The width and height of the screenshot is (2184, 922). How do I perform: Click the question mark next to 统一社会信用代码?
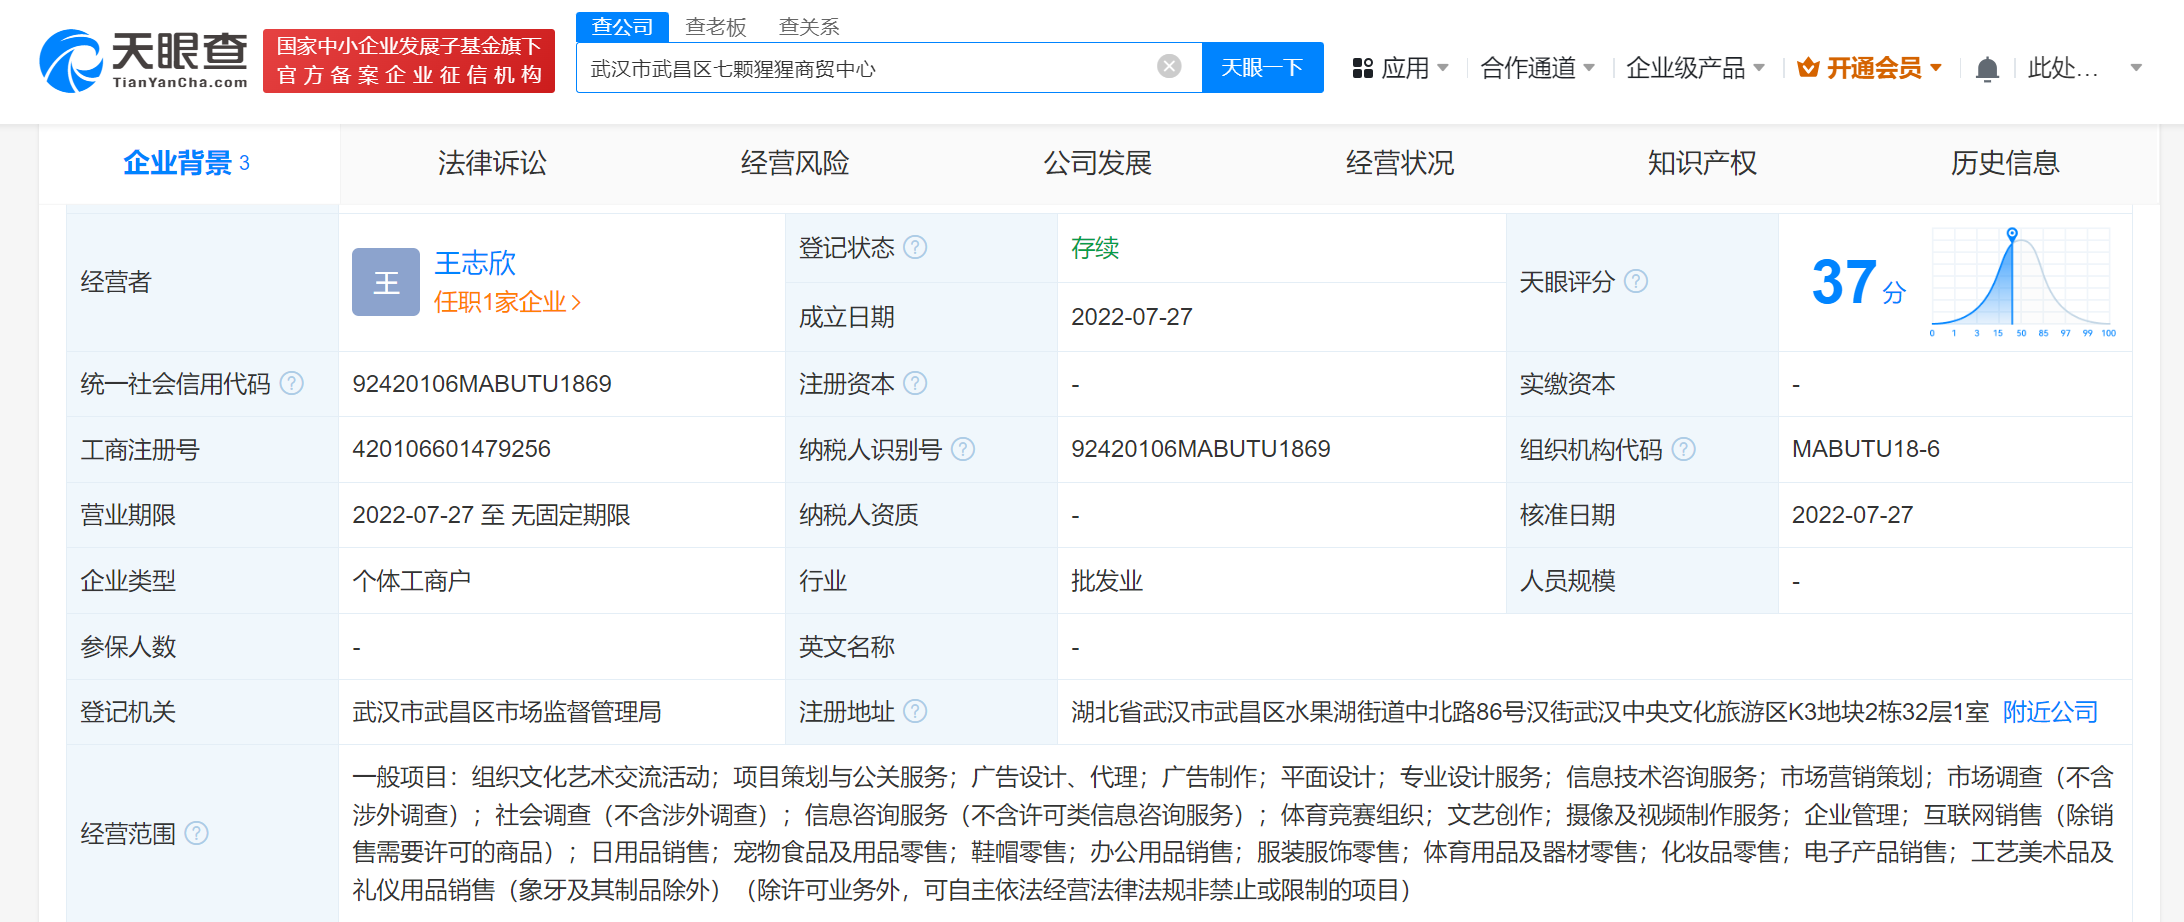tap(291, 382)
